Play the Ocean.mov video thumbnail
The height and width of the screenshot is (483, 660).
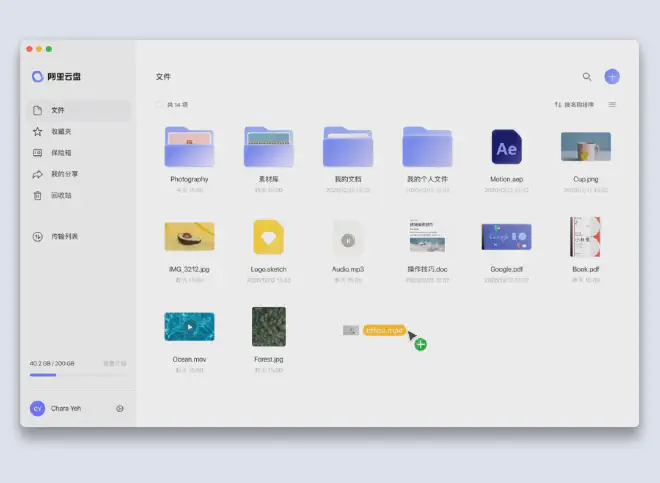tap(189, 326)
